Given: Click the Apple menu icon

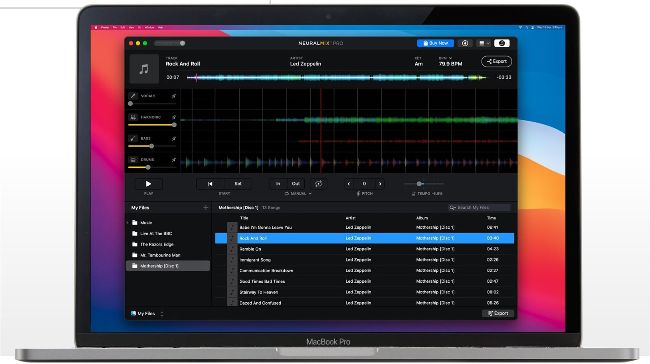Looking at the screenshot, I should click(x=96, y=27).
